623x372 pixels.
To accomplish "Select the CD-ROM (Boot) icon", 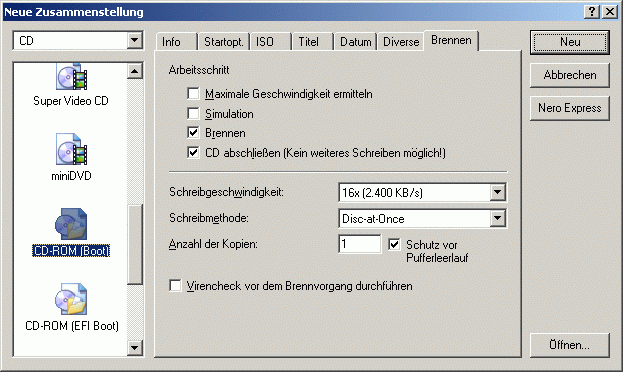I will click(71, 224).
